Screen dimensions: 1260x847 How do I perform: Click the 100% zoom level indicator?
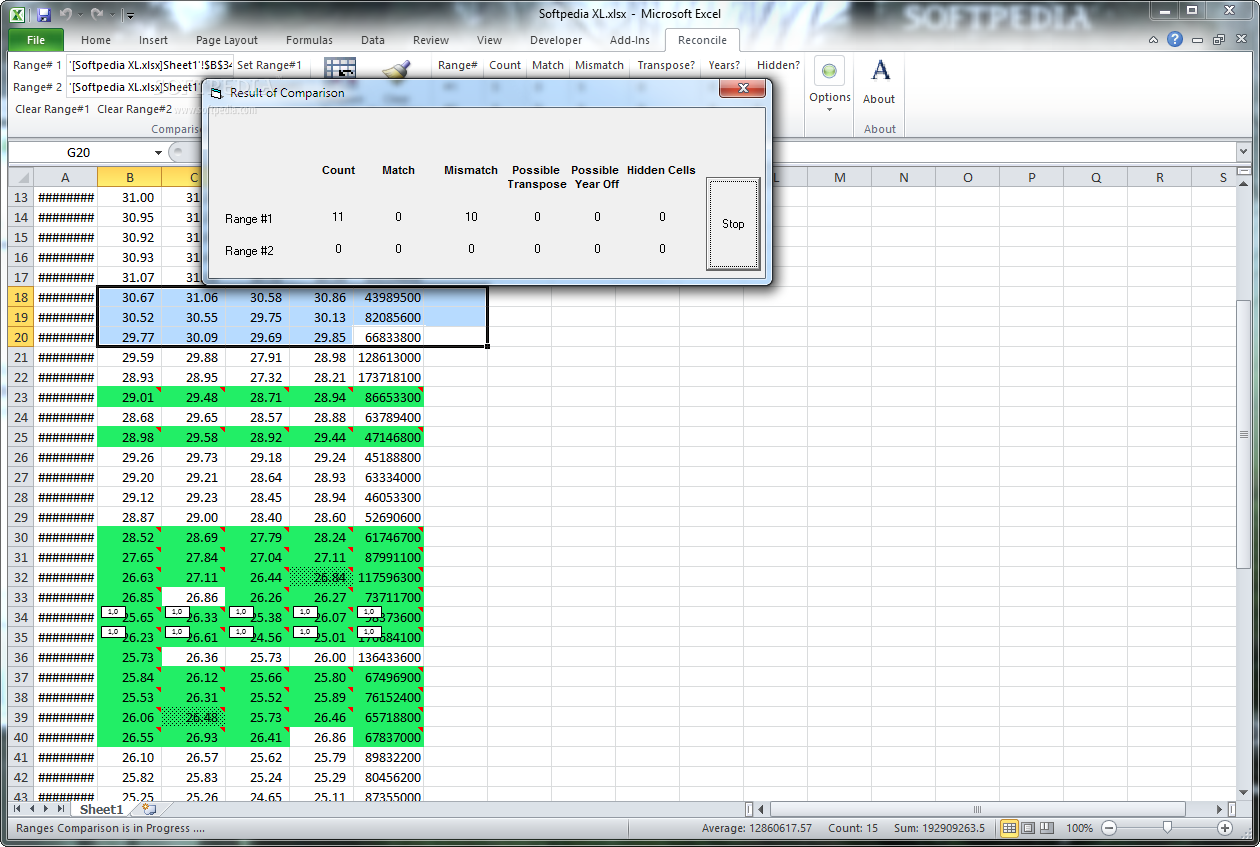click(1079, 828)
